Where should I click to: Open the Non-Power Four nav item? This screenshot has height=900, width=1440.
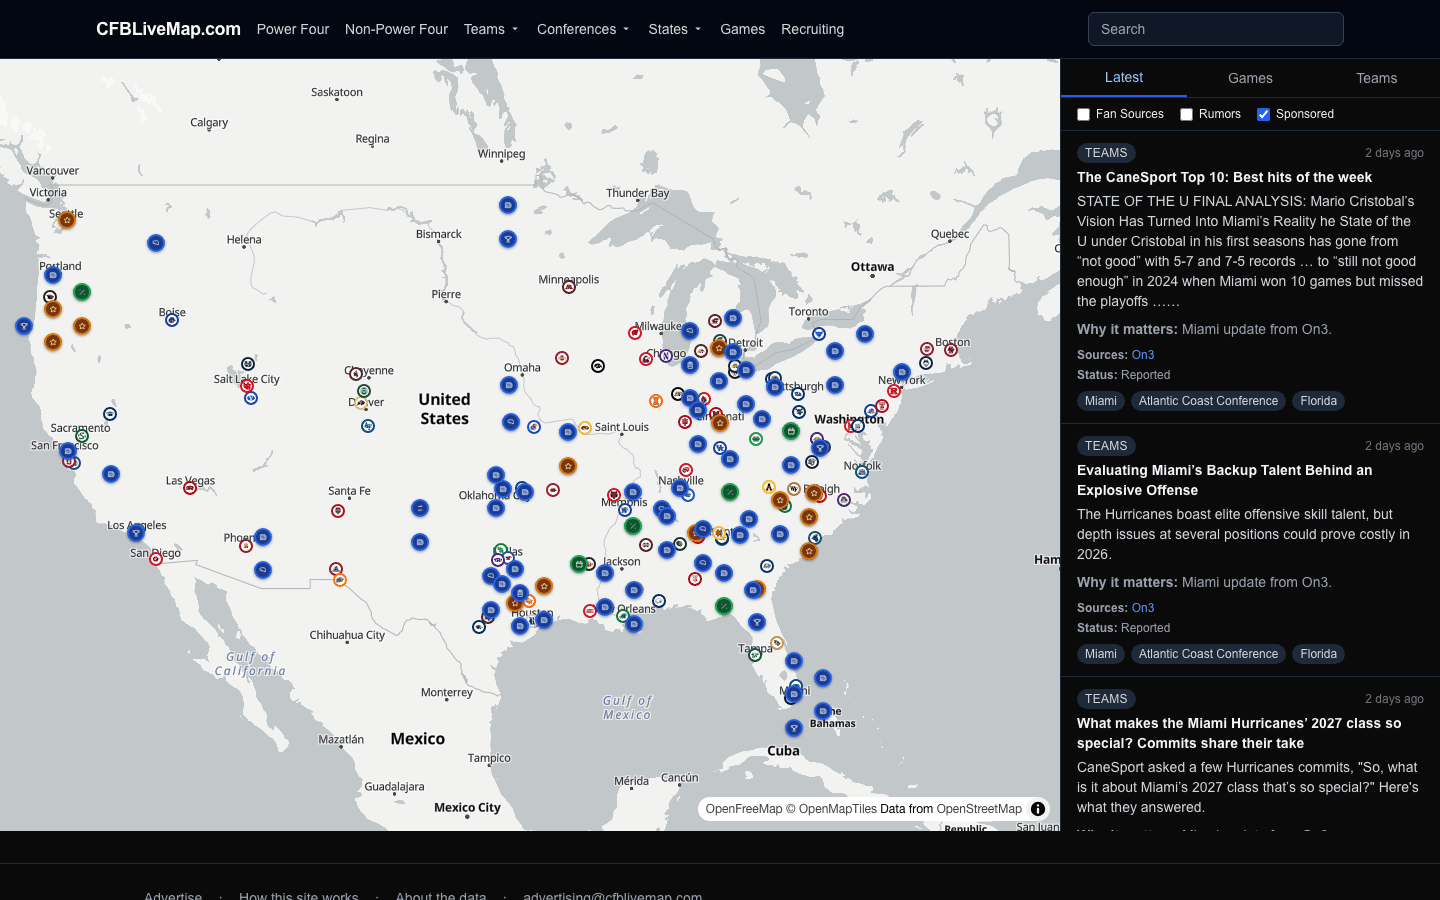[x=396, y=29]
